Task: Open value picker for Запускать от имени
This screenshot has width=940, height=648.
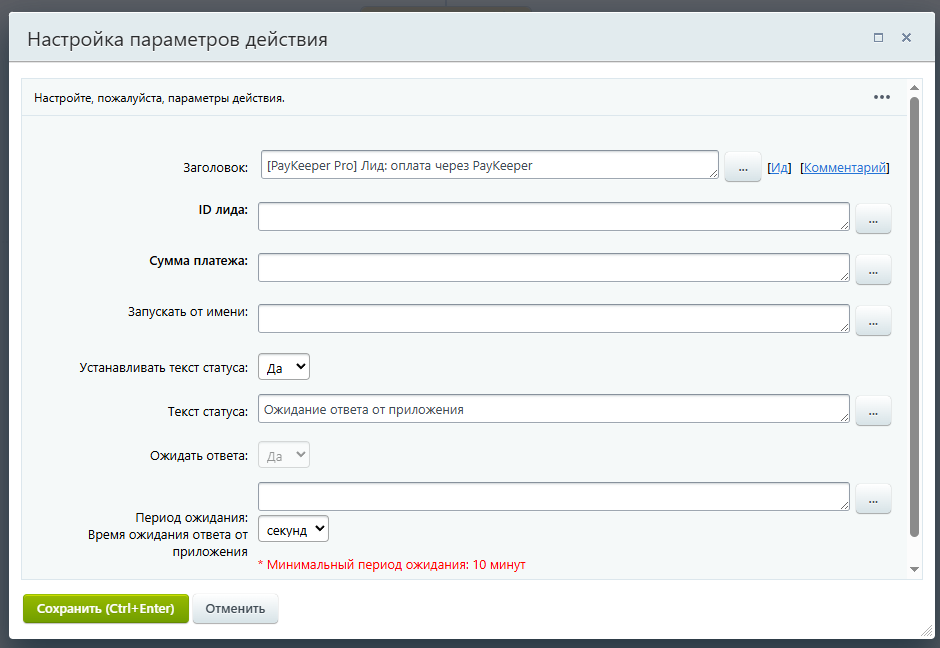Action: click(873, 320)
